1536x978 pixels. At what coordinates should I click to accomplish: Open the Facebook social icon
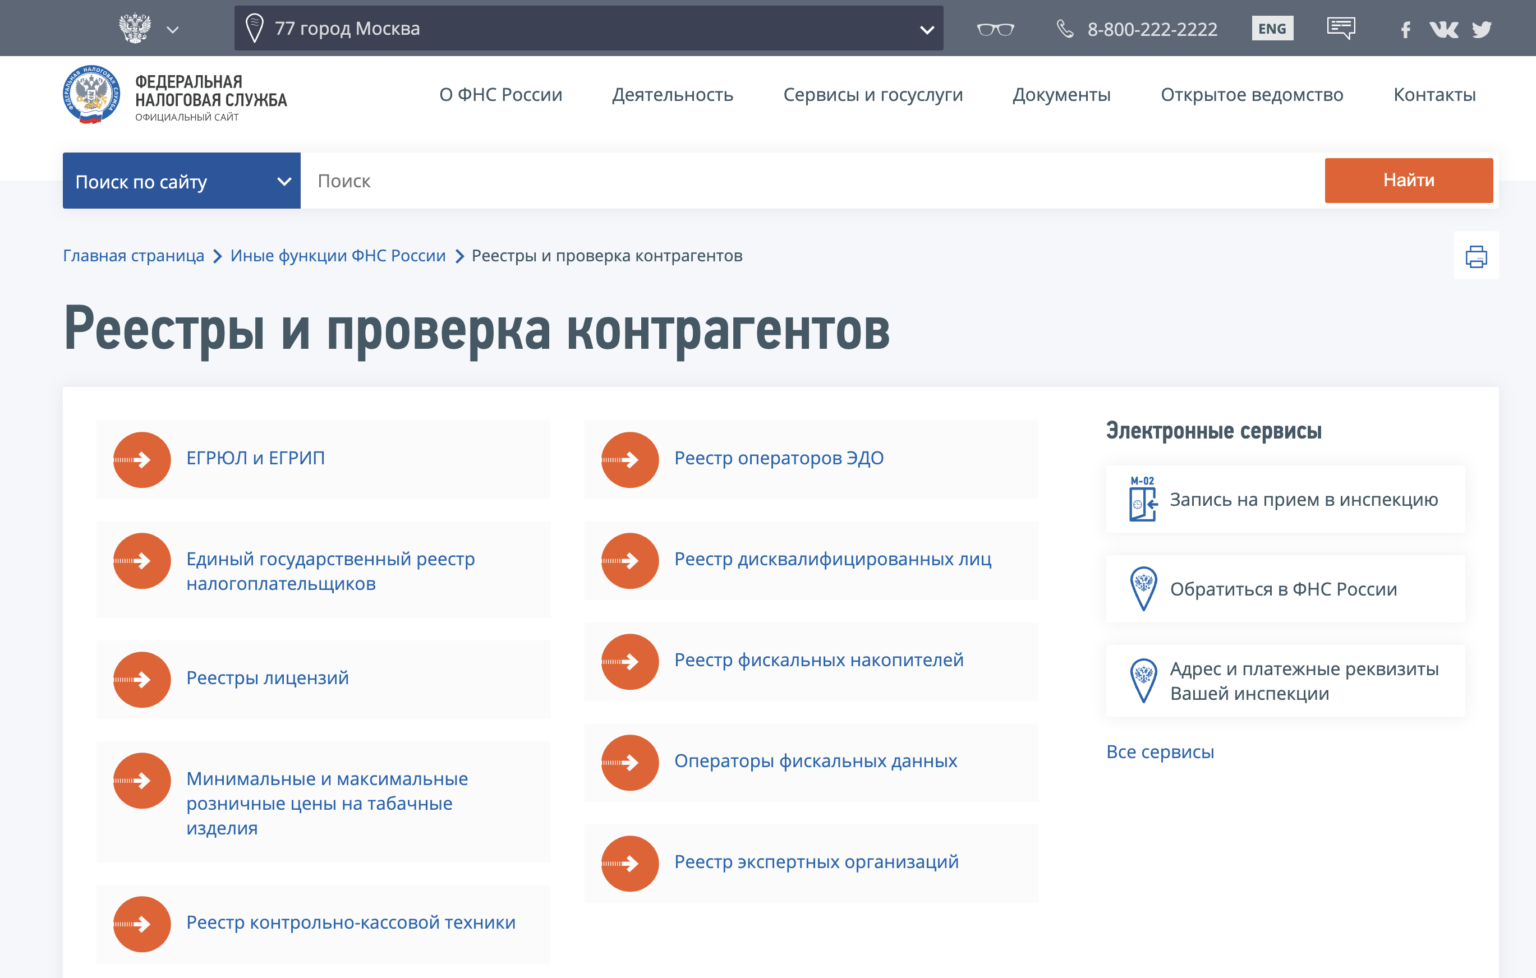1405,30
